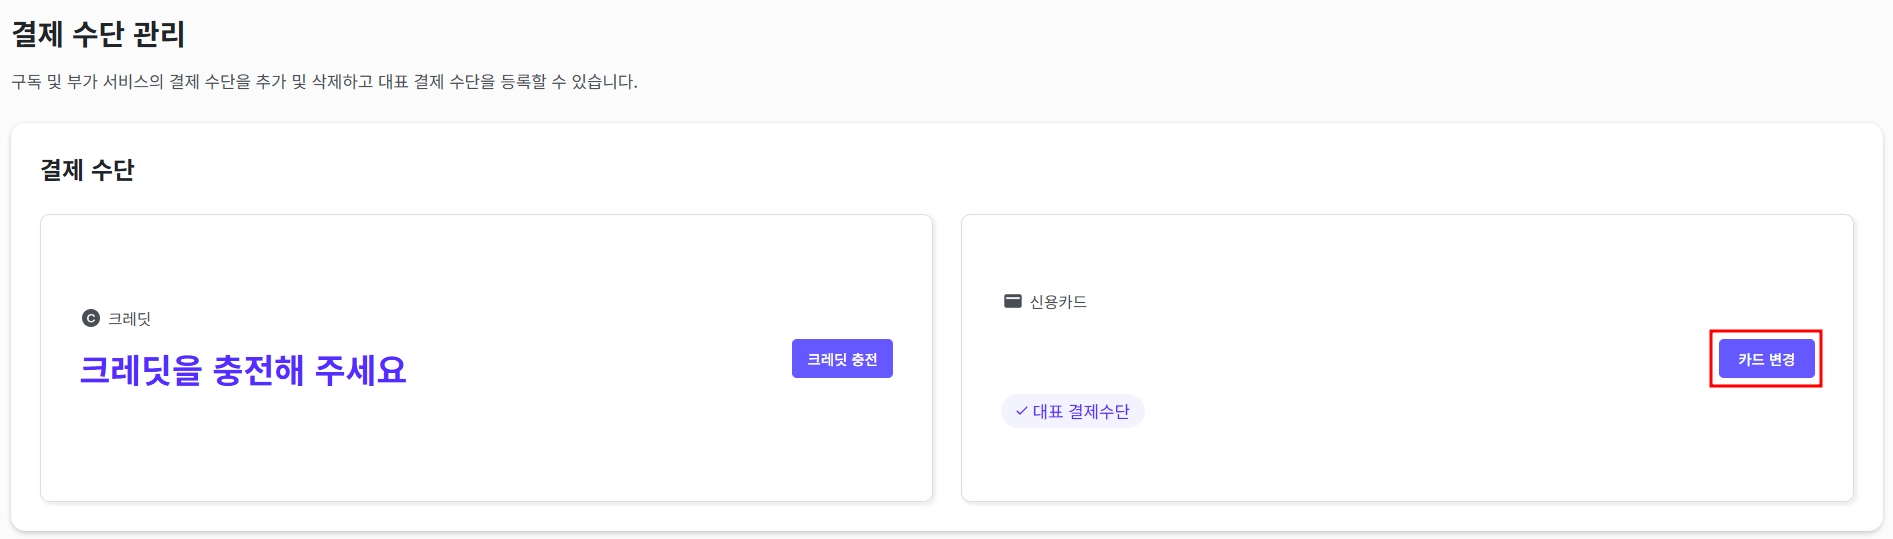The height and width of the screenshot is (539, 1893).
Task: Click the purple 크레딧을 충전해 주세요 headline
Action: point(243,370)
